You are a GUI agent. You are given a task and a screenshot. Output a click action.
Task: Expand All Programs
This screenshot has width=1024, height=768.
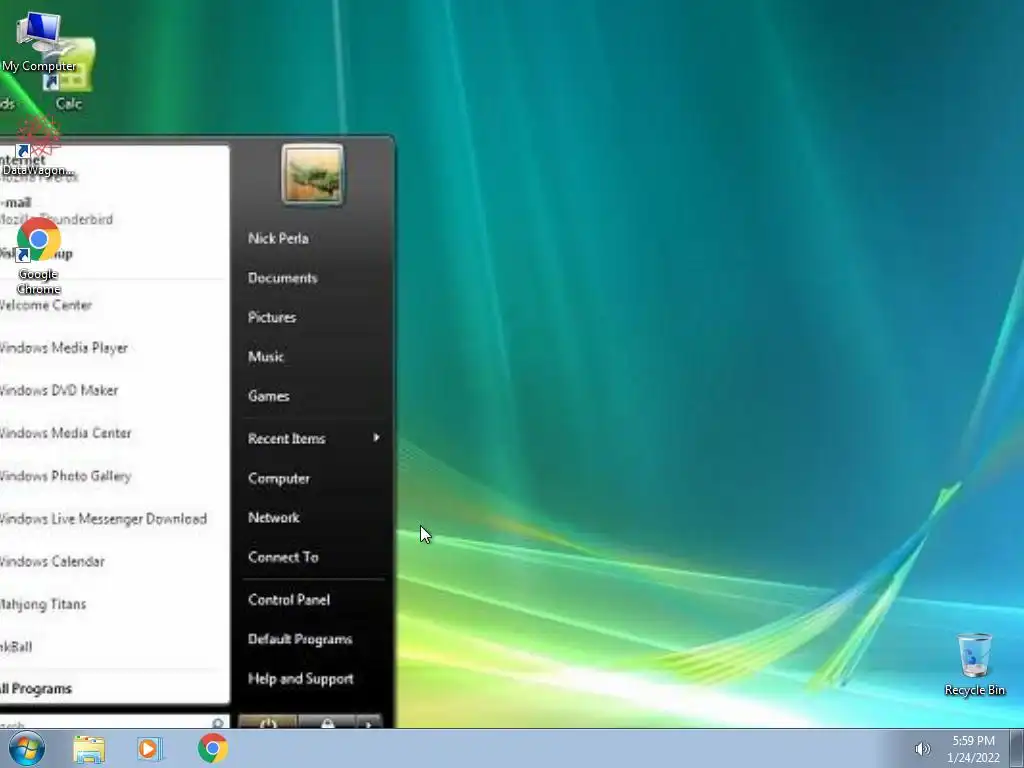(36, 688)
